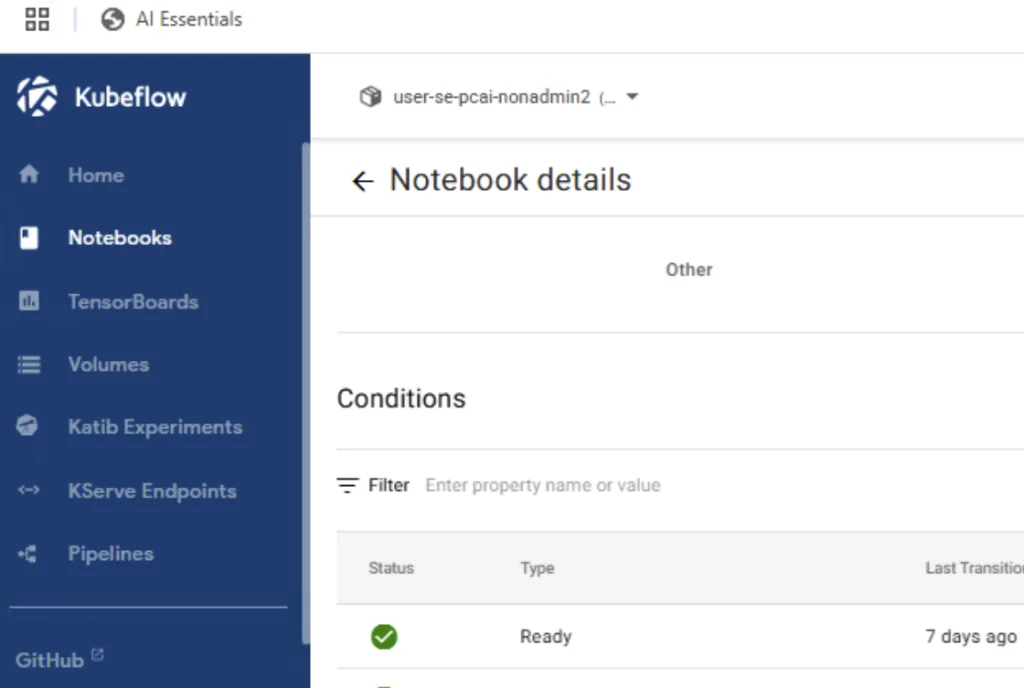This screenshot has height=688, width=1024.
Task: Click the Pipelines sidebar icon
Action: [x=28, y=554]
